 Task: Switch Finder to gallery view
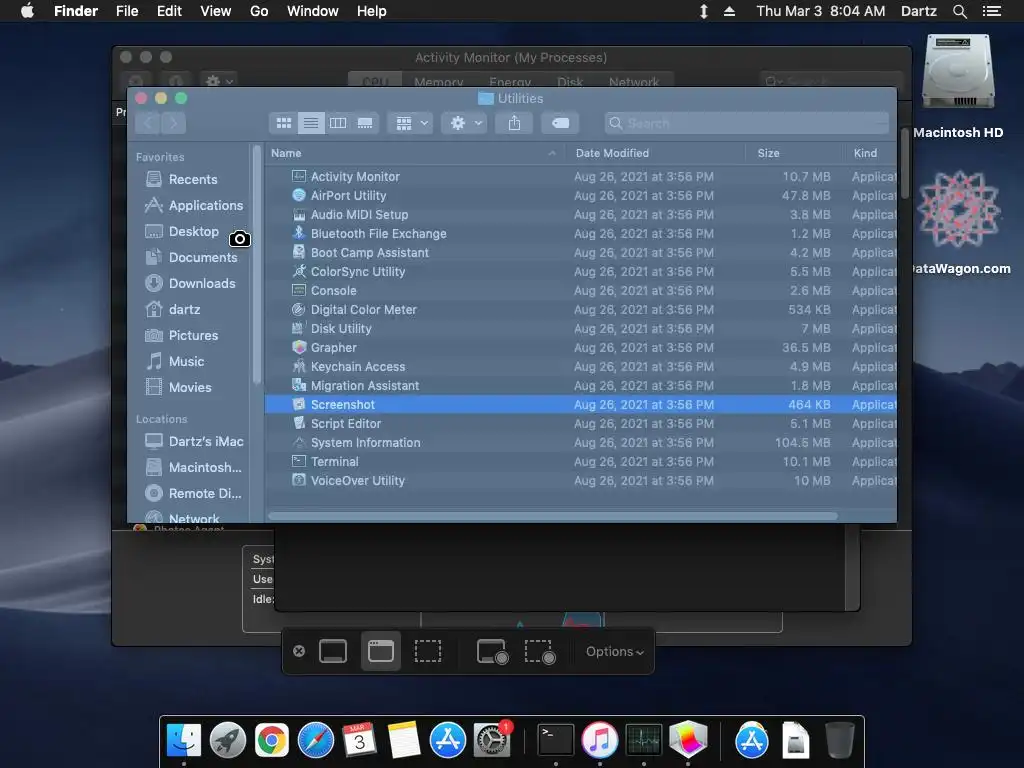pos(365,123)
